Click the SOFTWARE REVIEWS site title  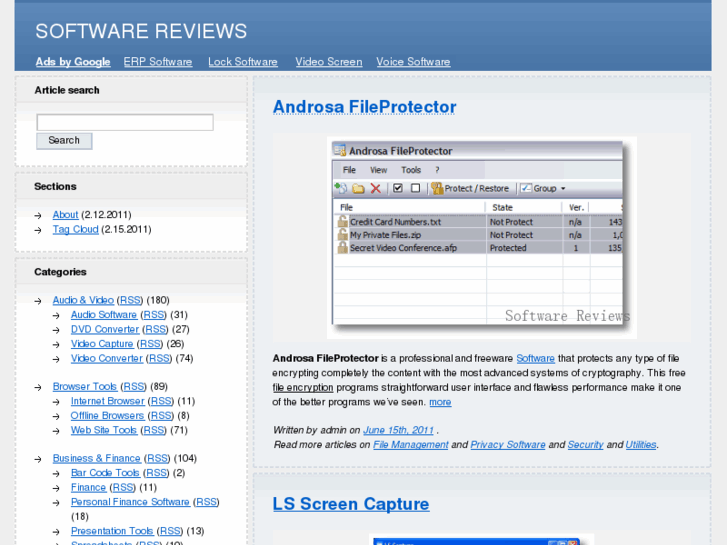tap(141, 31)
